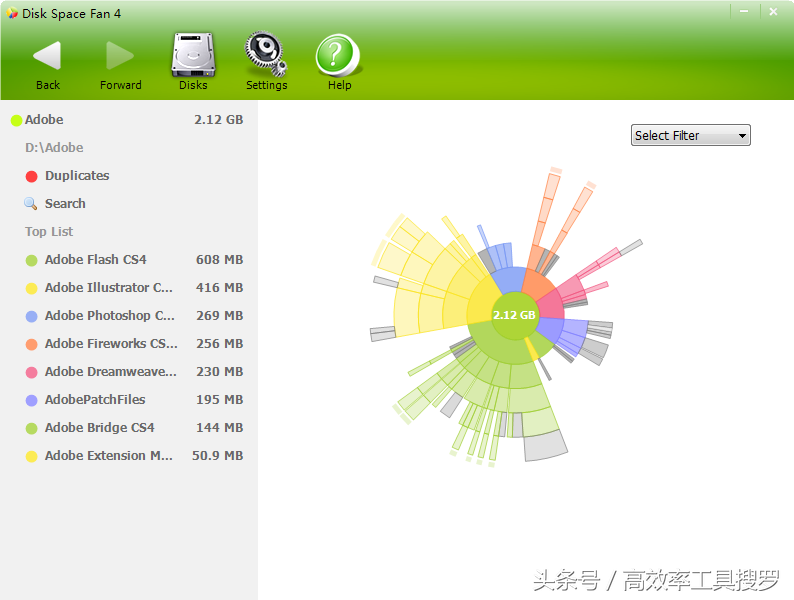Image resolution: width=794 pixels, height=600 pixels.
Task: Click the pink Dreamweaver chart sector
Action: pos(550,305)
